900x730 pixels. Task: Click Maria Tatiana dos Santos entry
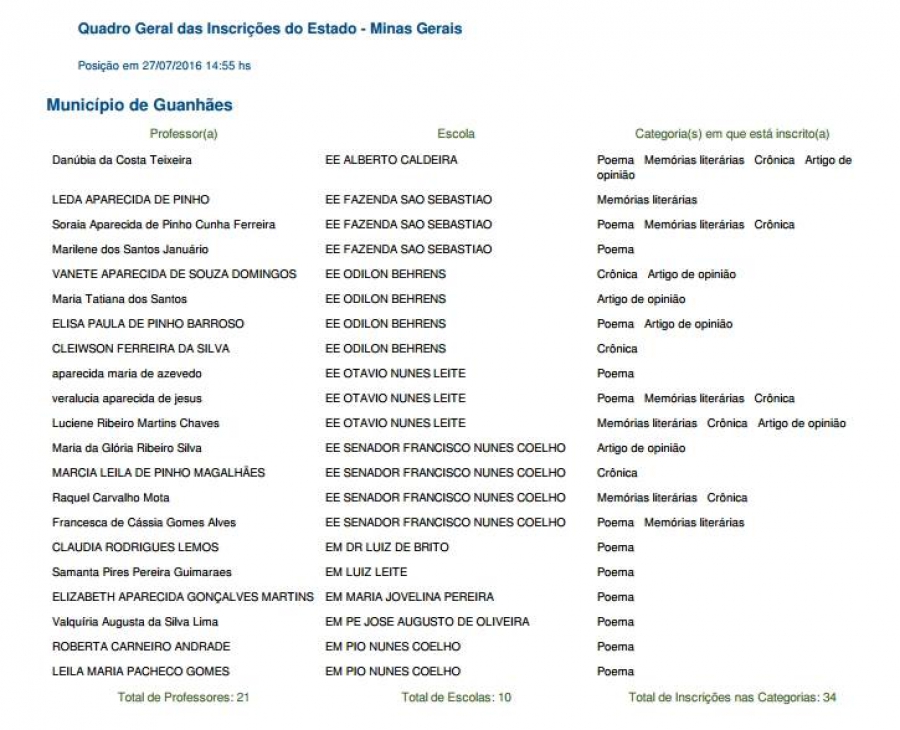(x=119, y=299)
